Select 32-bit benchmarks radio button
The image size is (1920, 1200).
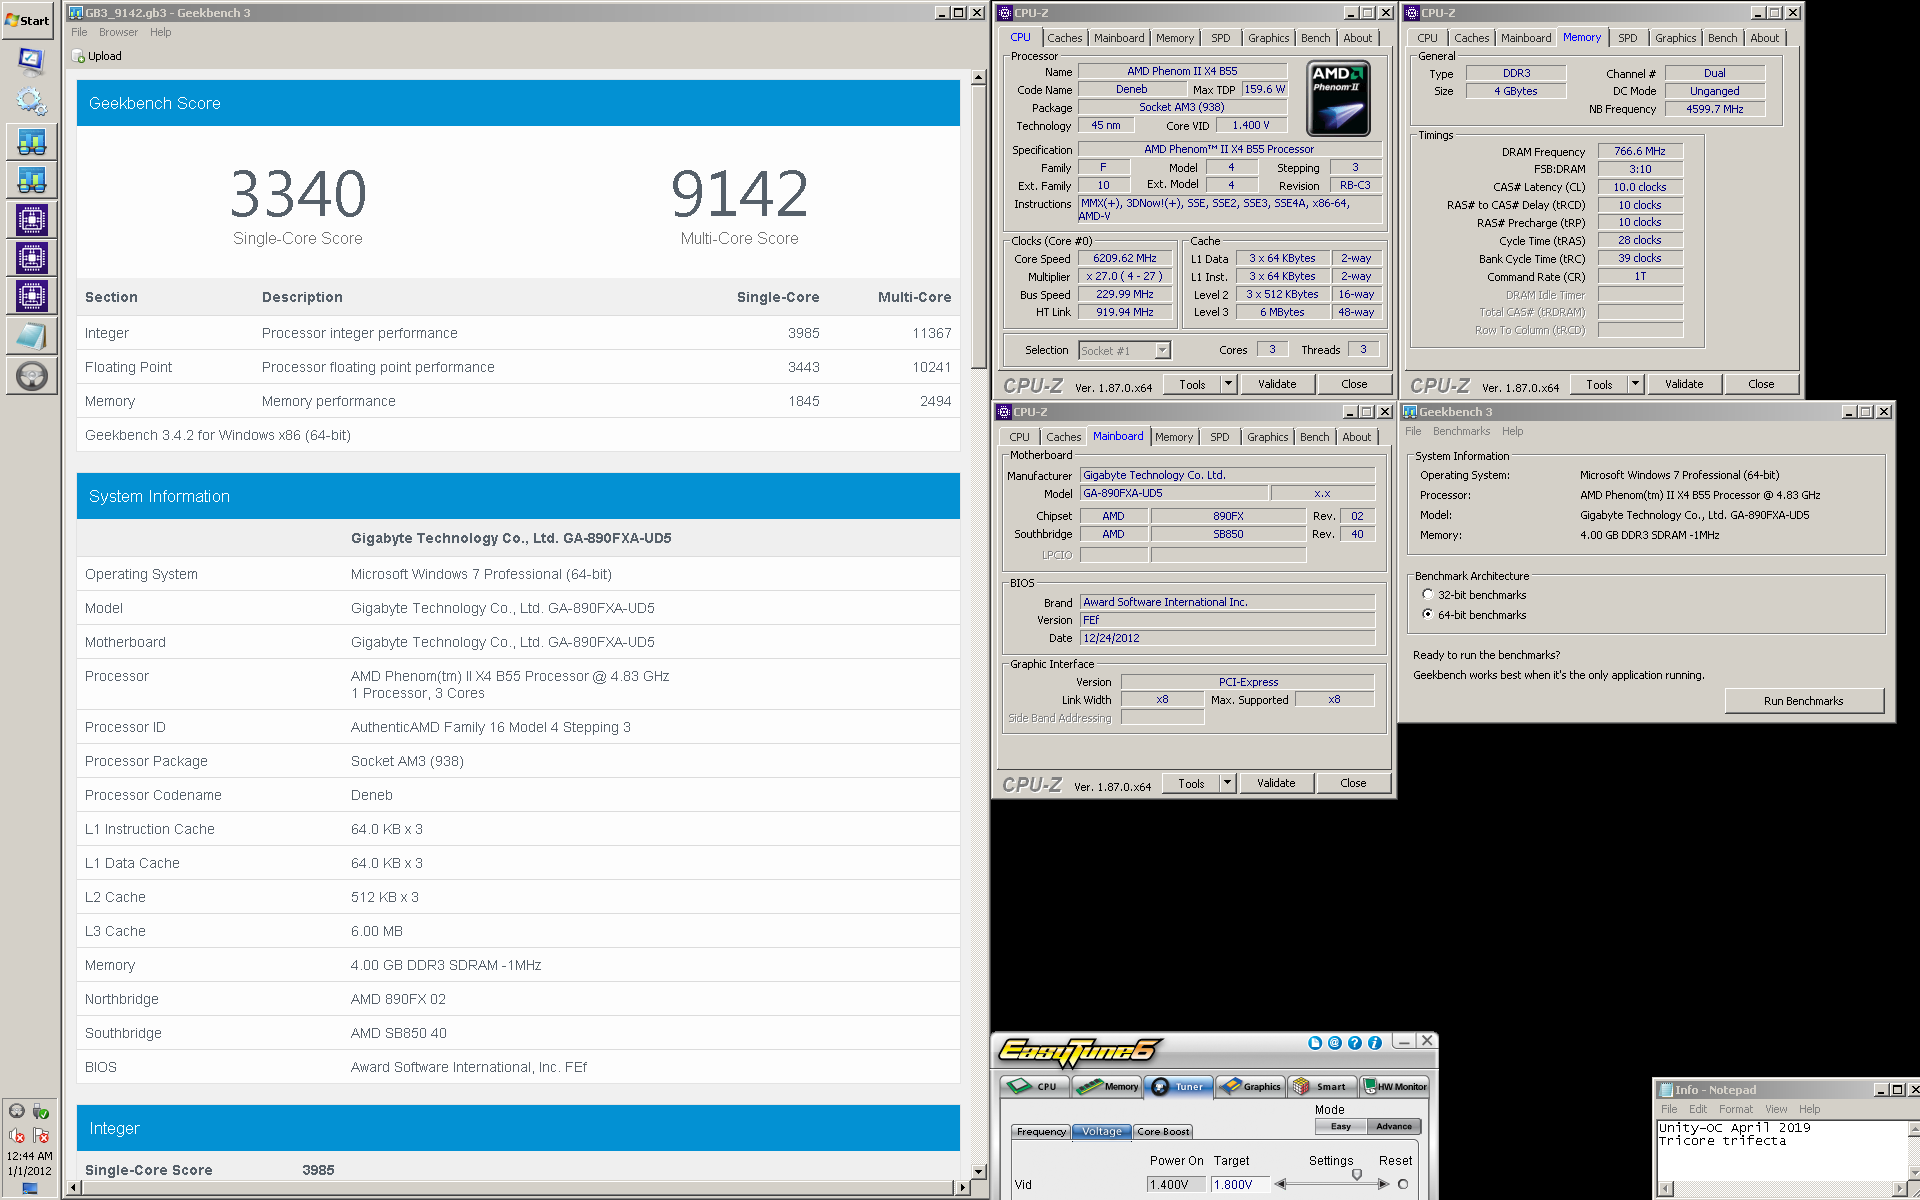point(1428,595)
